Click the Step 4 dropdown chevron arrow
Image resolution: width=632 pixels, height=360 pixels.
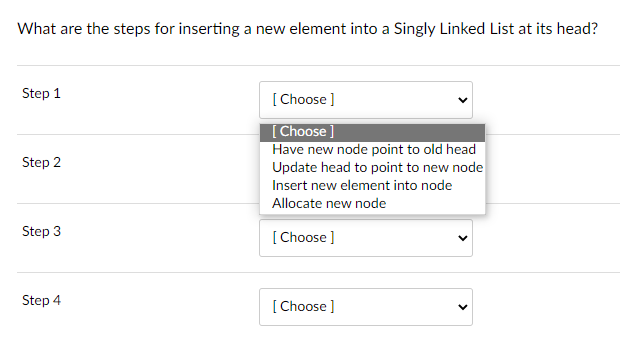click(463, 307)
